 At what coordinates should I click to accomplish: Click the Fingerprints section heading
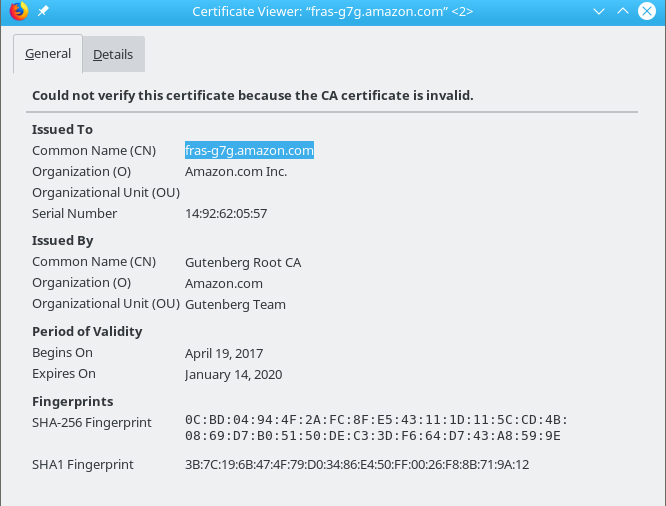(71, 401)
